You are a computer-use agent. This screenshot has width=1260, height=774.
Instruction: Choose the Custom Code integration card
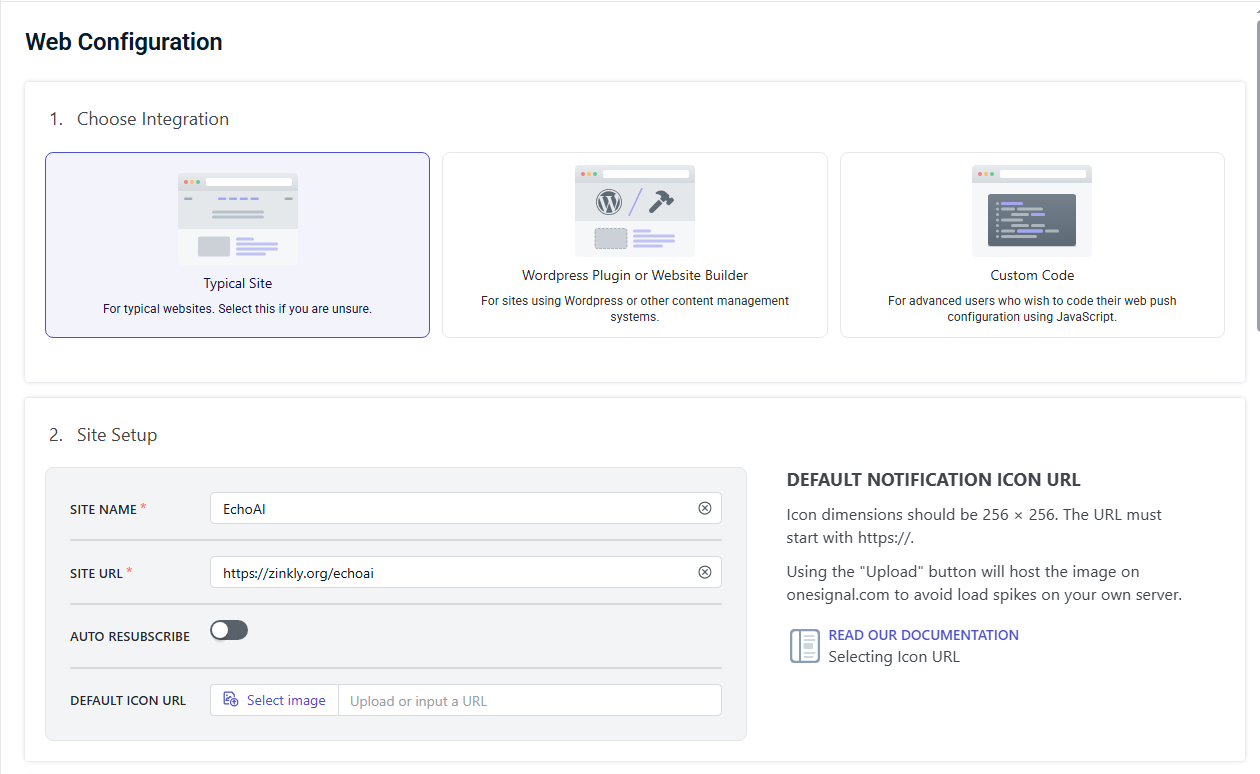1032,245
